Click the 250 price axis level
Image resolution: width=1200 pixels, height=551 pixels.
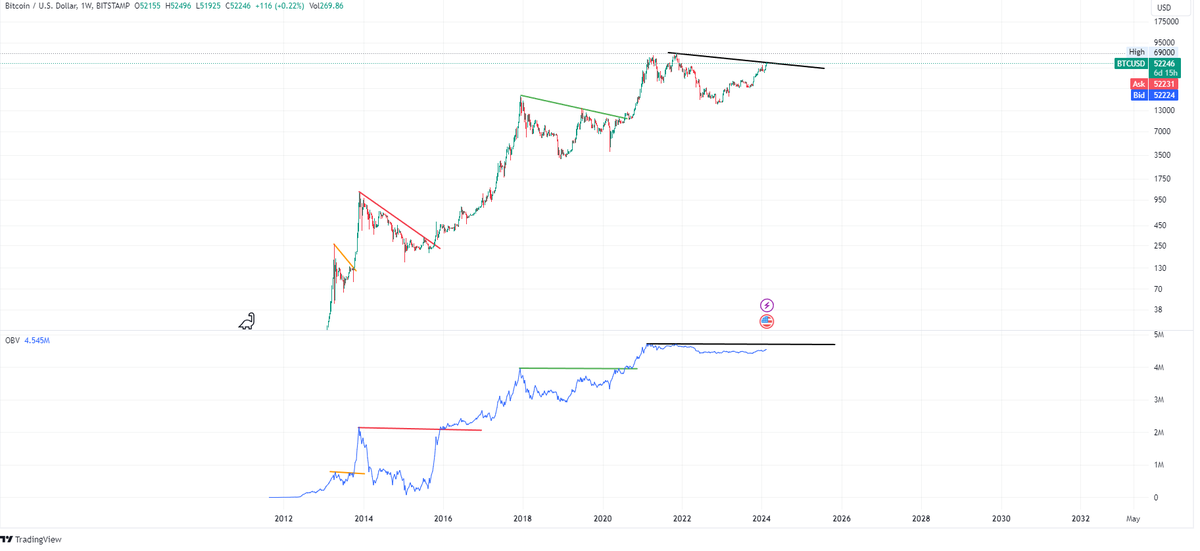click(x=1160, y=245)
